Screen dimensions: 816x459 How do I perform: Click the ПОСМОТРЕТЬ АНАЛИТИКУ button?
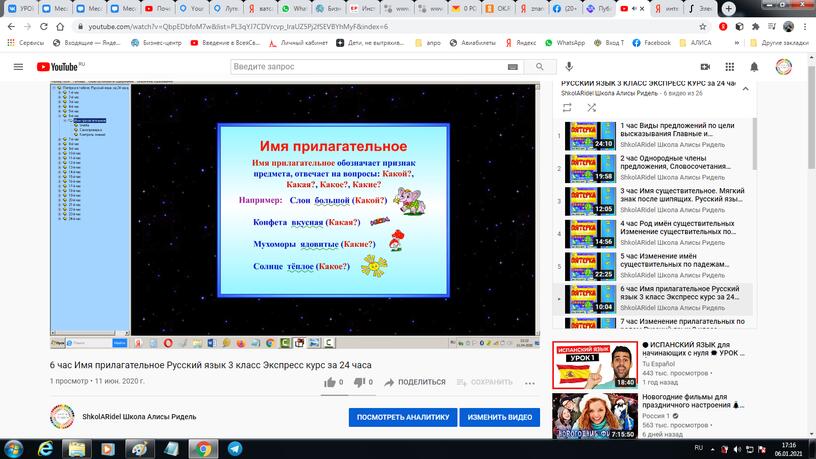pos(403,417)
